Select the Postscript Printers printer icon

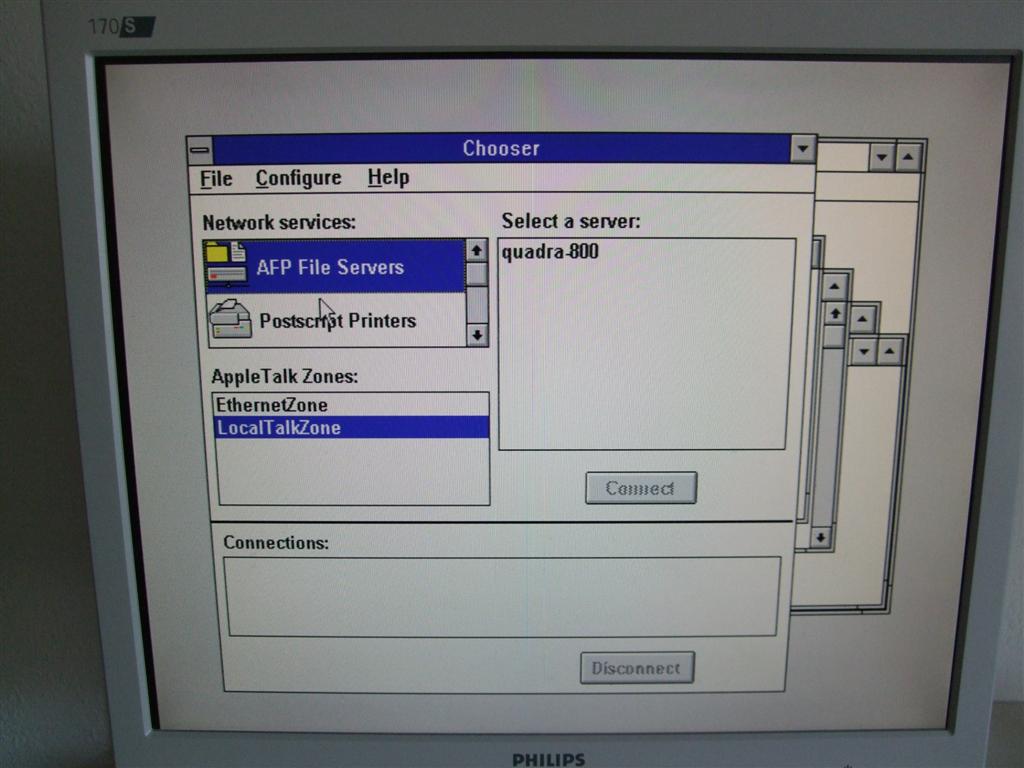[x=230, y=319]
